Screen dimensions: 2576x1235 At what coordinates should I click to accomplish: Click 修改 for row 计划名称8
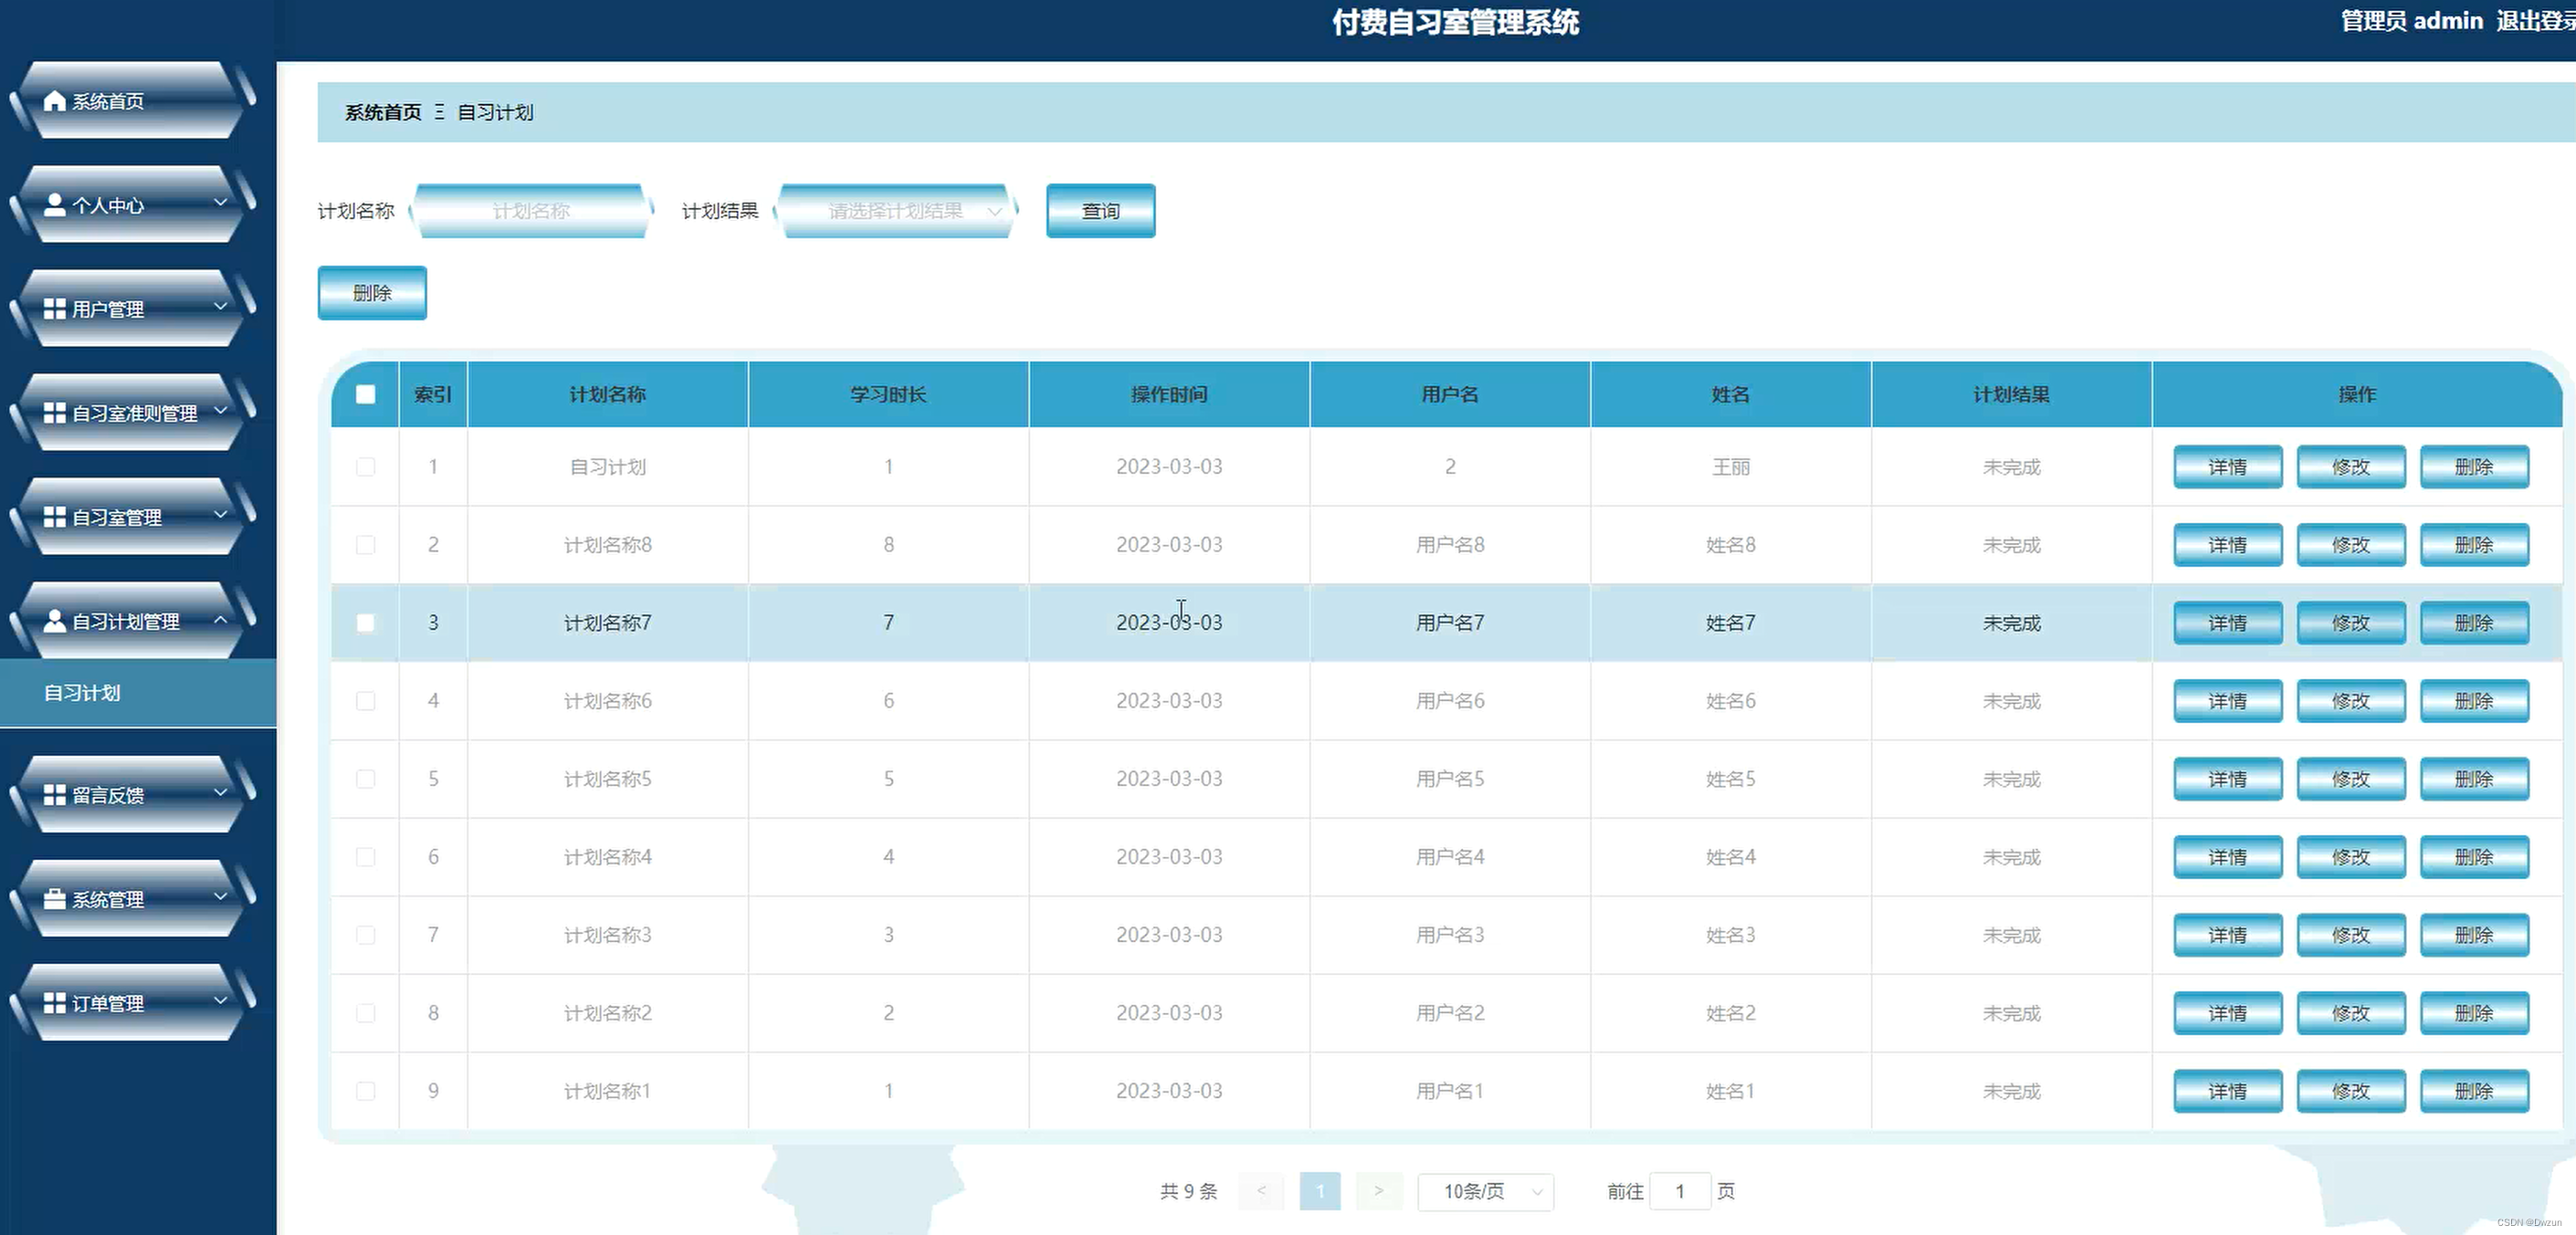point(2351,545)
